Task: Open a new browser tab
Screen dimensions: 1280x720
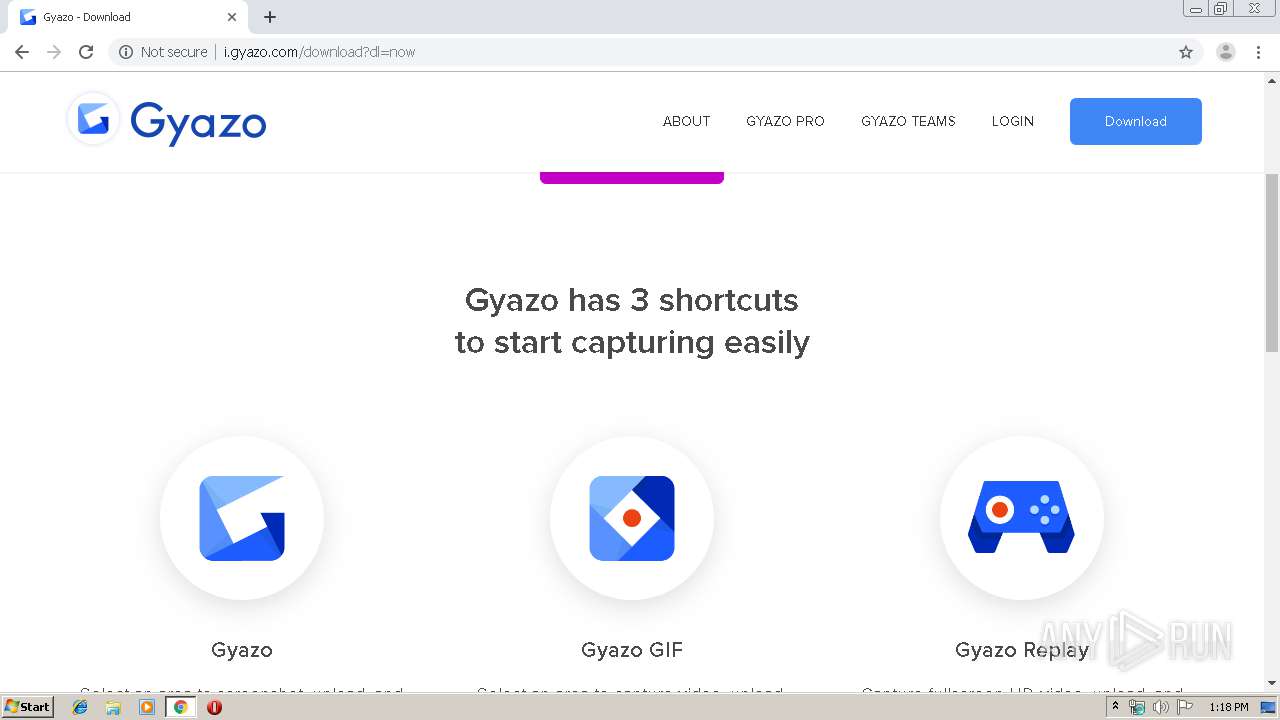Action: (270, 17)
